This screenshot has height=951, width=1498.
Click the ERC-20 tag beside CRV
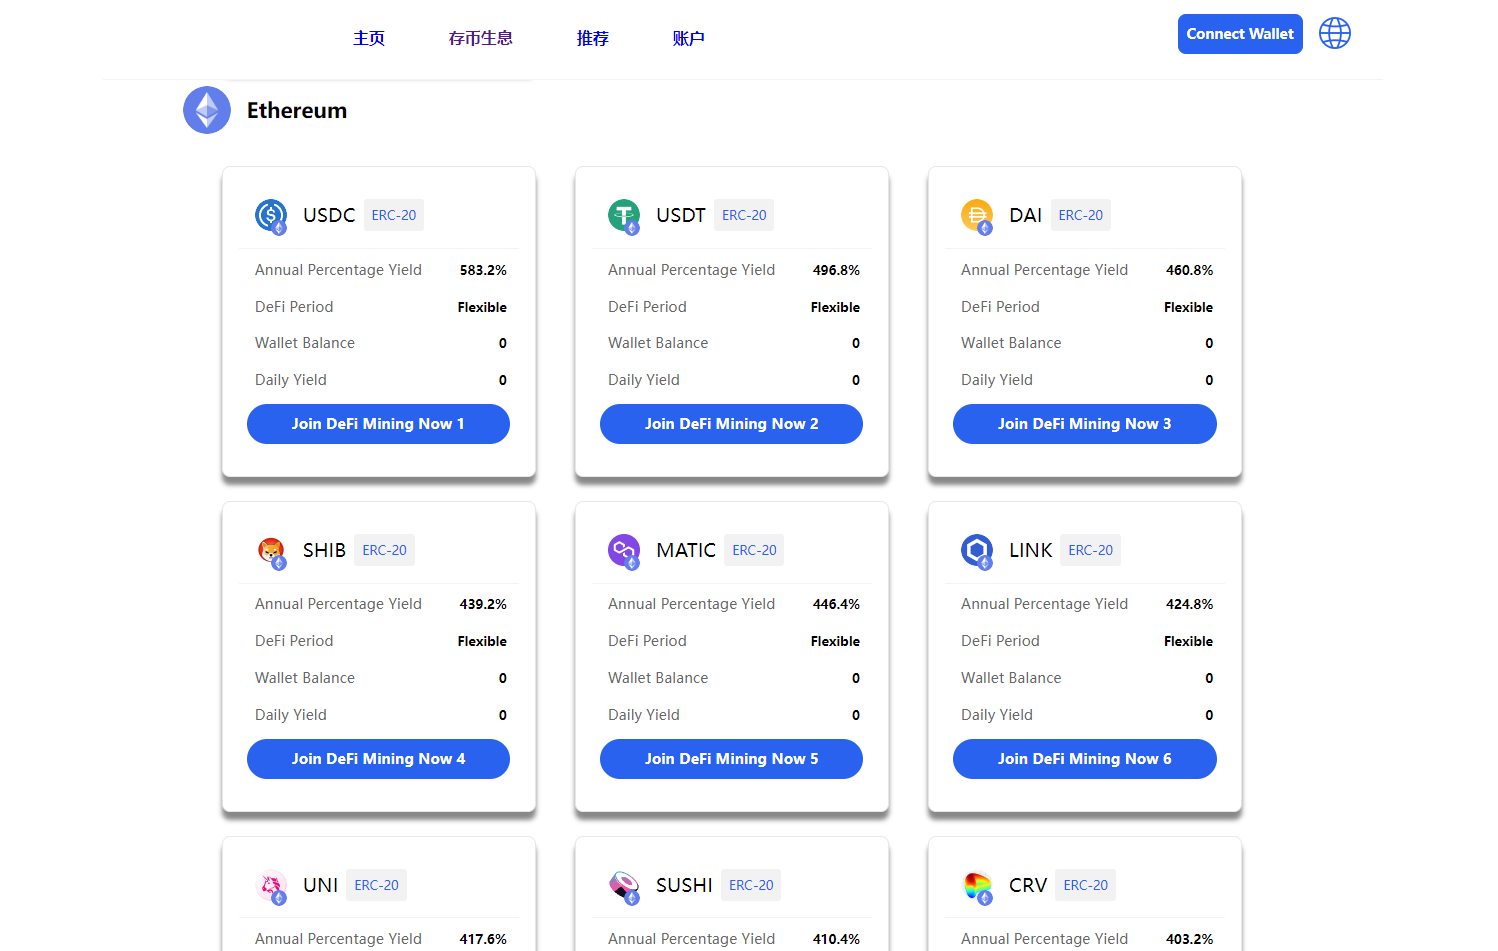pyautogui.click(x=1086, y=885)
